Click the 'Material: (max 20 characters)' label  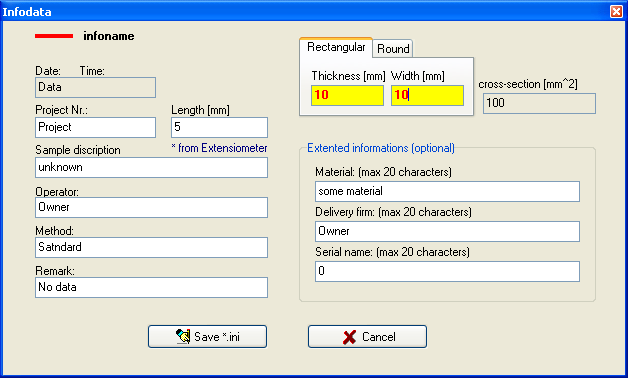pos(383,172)
